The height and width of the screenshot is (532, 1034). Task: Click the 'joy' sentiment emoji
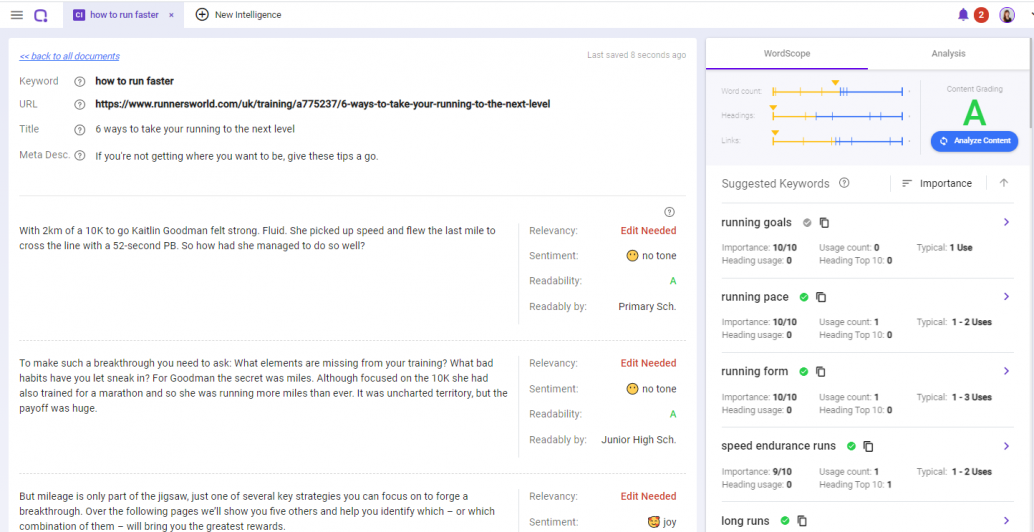(654, 522)
